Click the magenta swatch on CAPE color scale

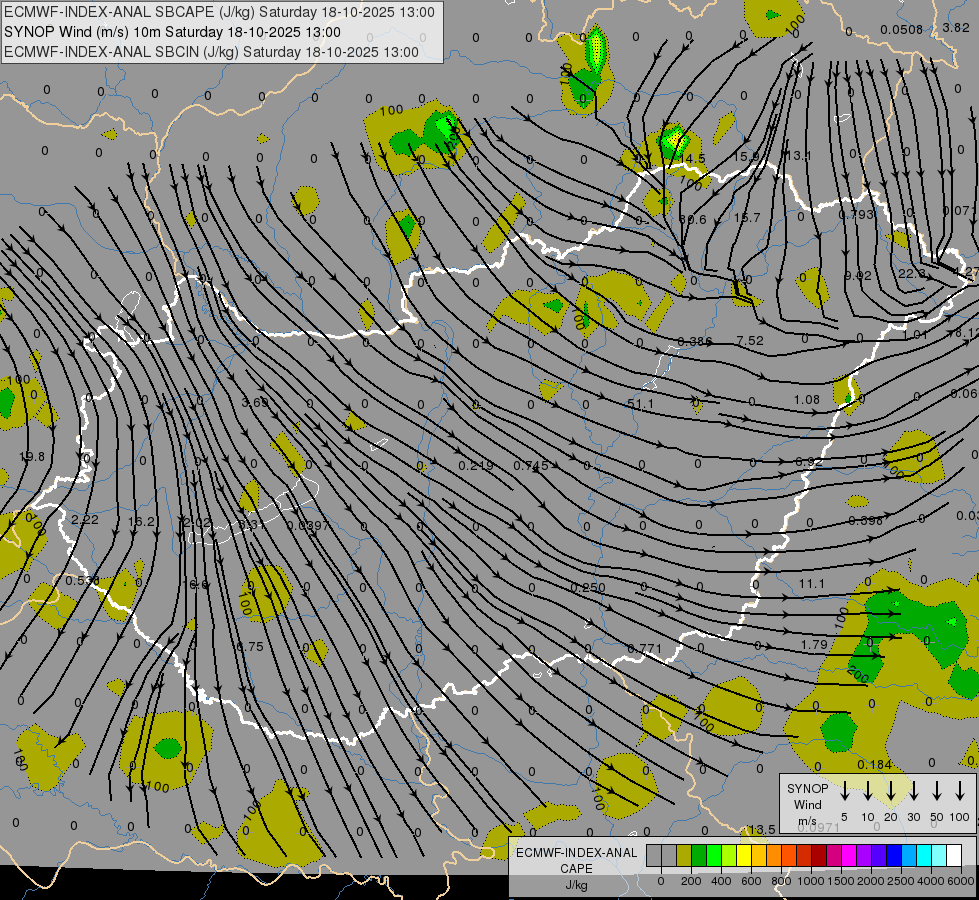point(849,856)
